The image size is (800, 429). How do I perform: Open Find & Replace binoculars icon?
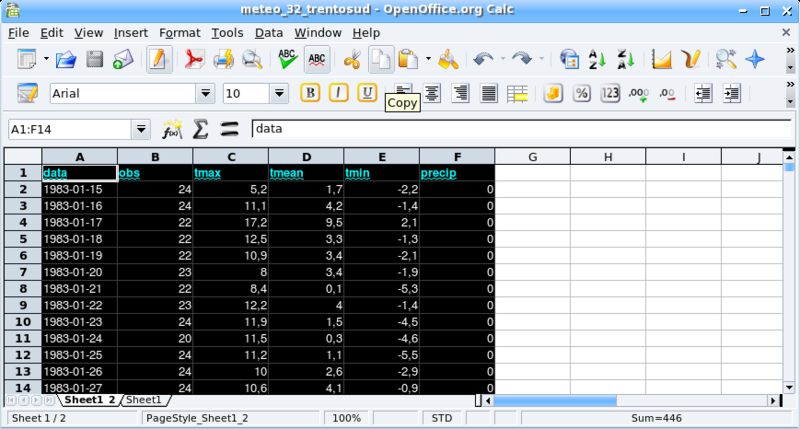(x=725, y=59)
